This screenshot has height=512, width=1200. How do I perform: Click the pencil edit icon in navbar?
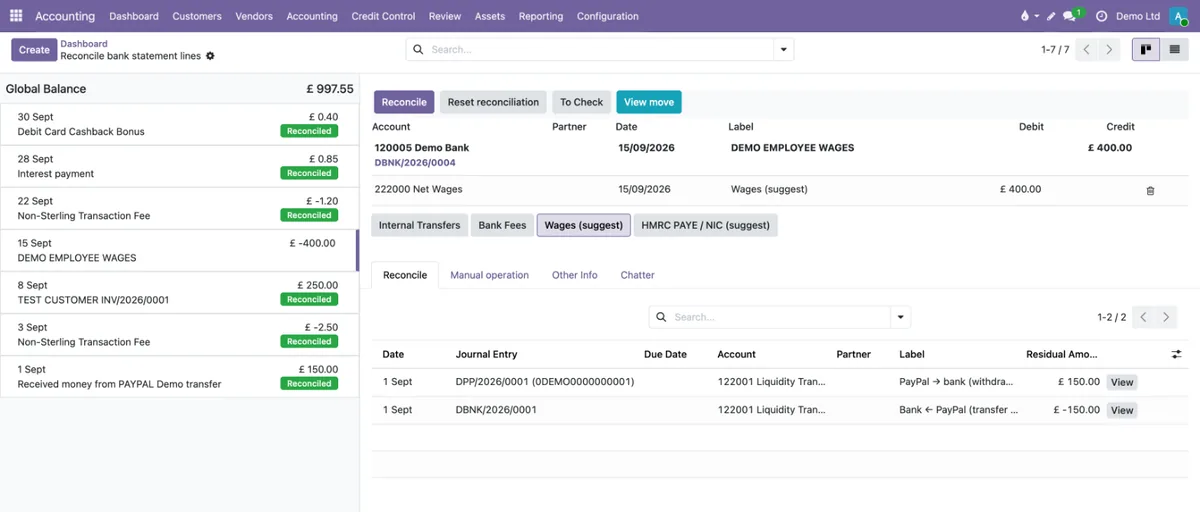click(x=1051, y=16)
